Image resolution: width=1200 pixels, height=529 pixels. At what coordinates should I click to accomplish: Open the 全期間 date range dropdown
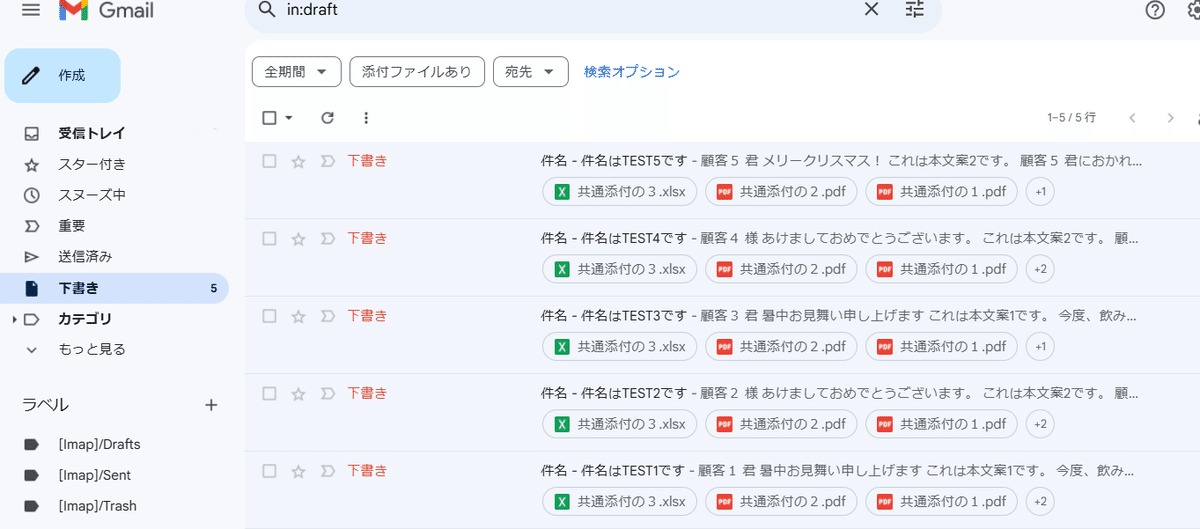tap(296, 72)
